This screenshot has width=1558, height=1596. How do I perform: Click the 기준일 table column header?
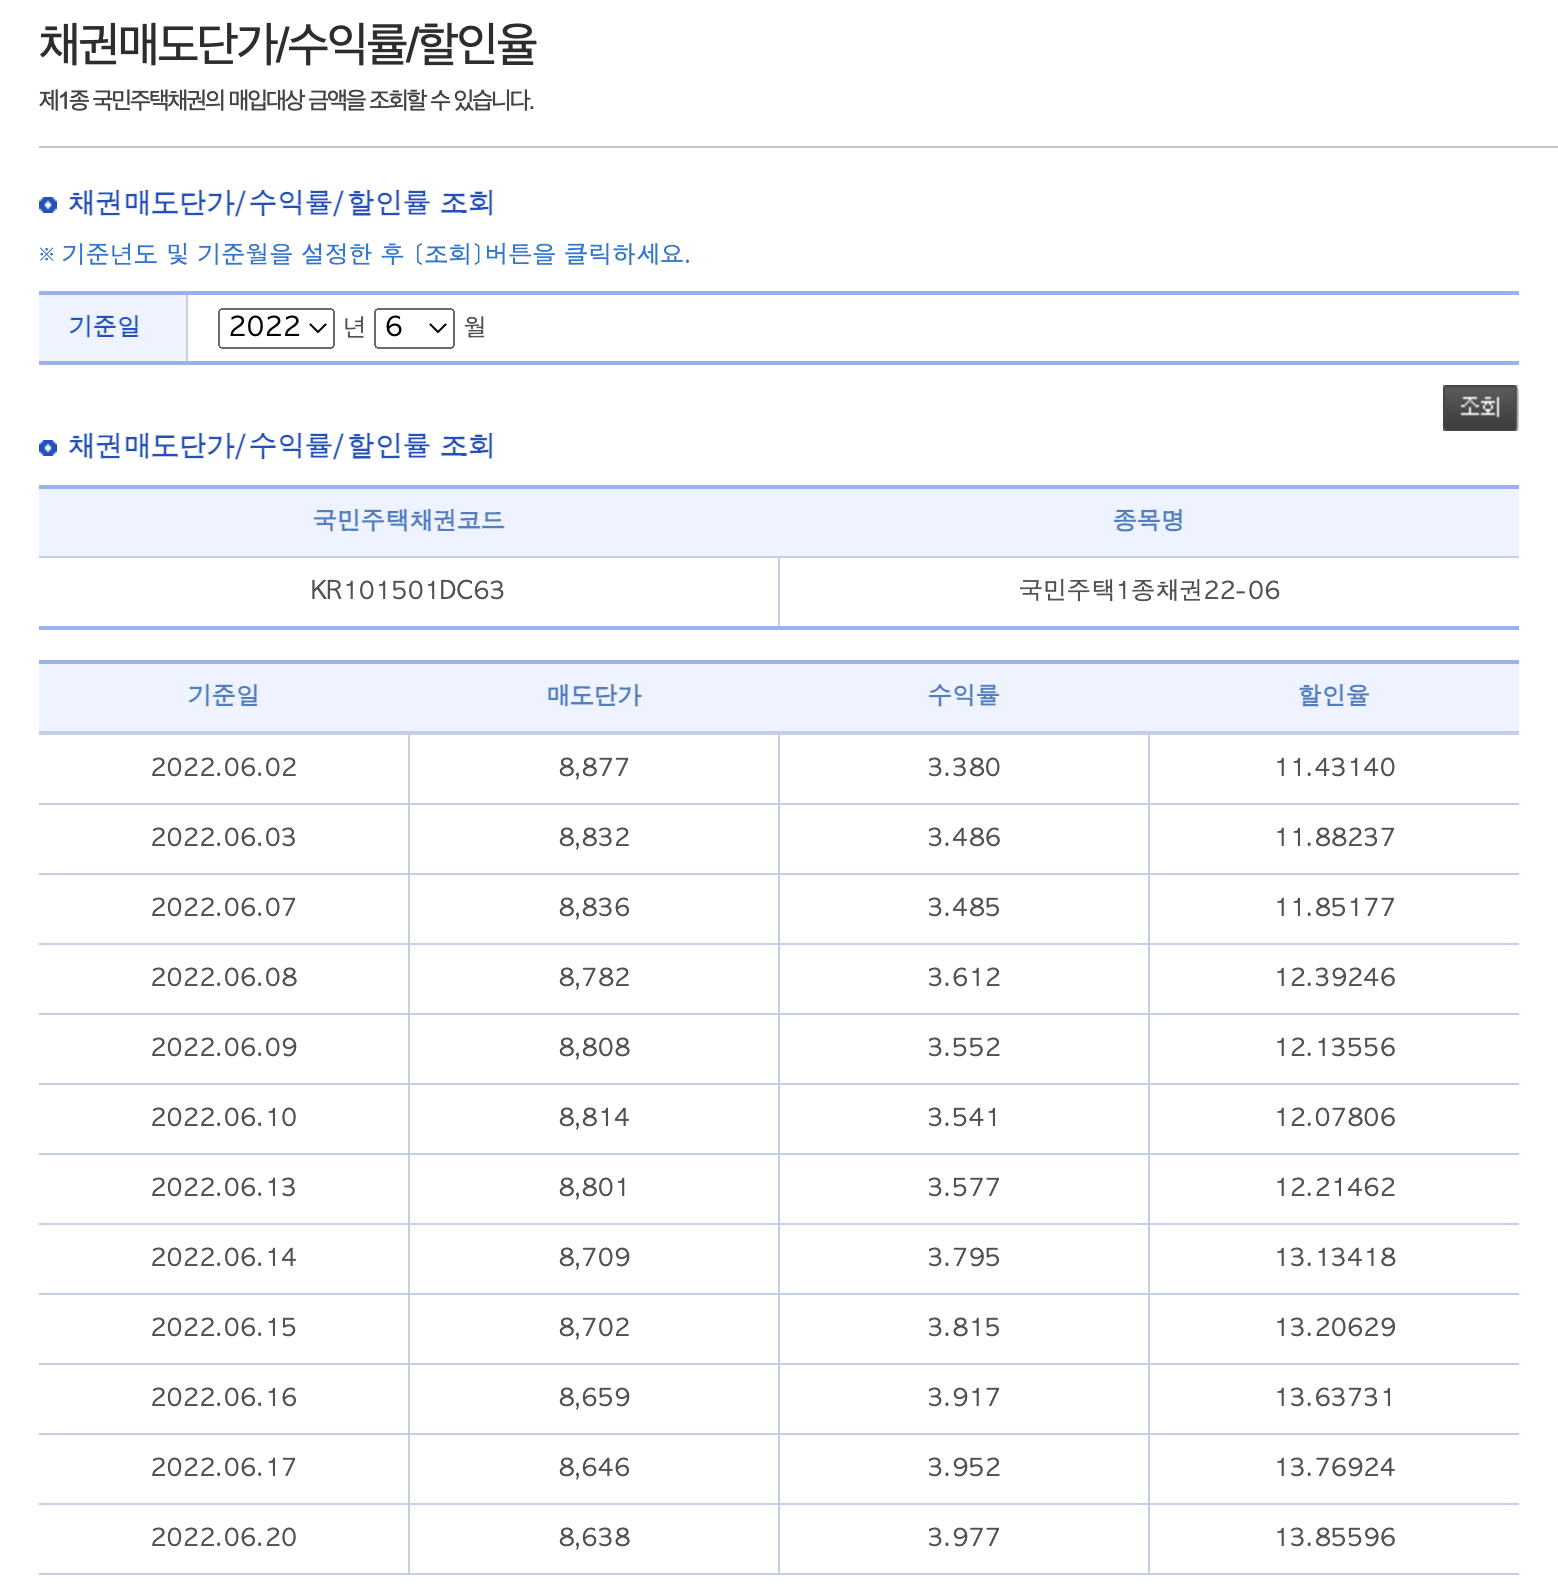[x=223, y=696]
